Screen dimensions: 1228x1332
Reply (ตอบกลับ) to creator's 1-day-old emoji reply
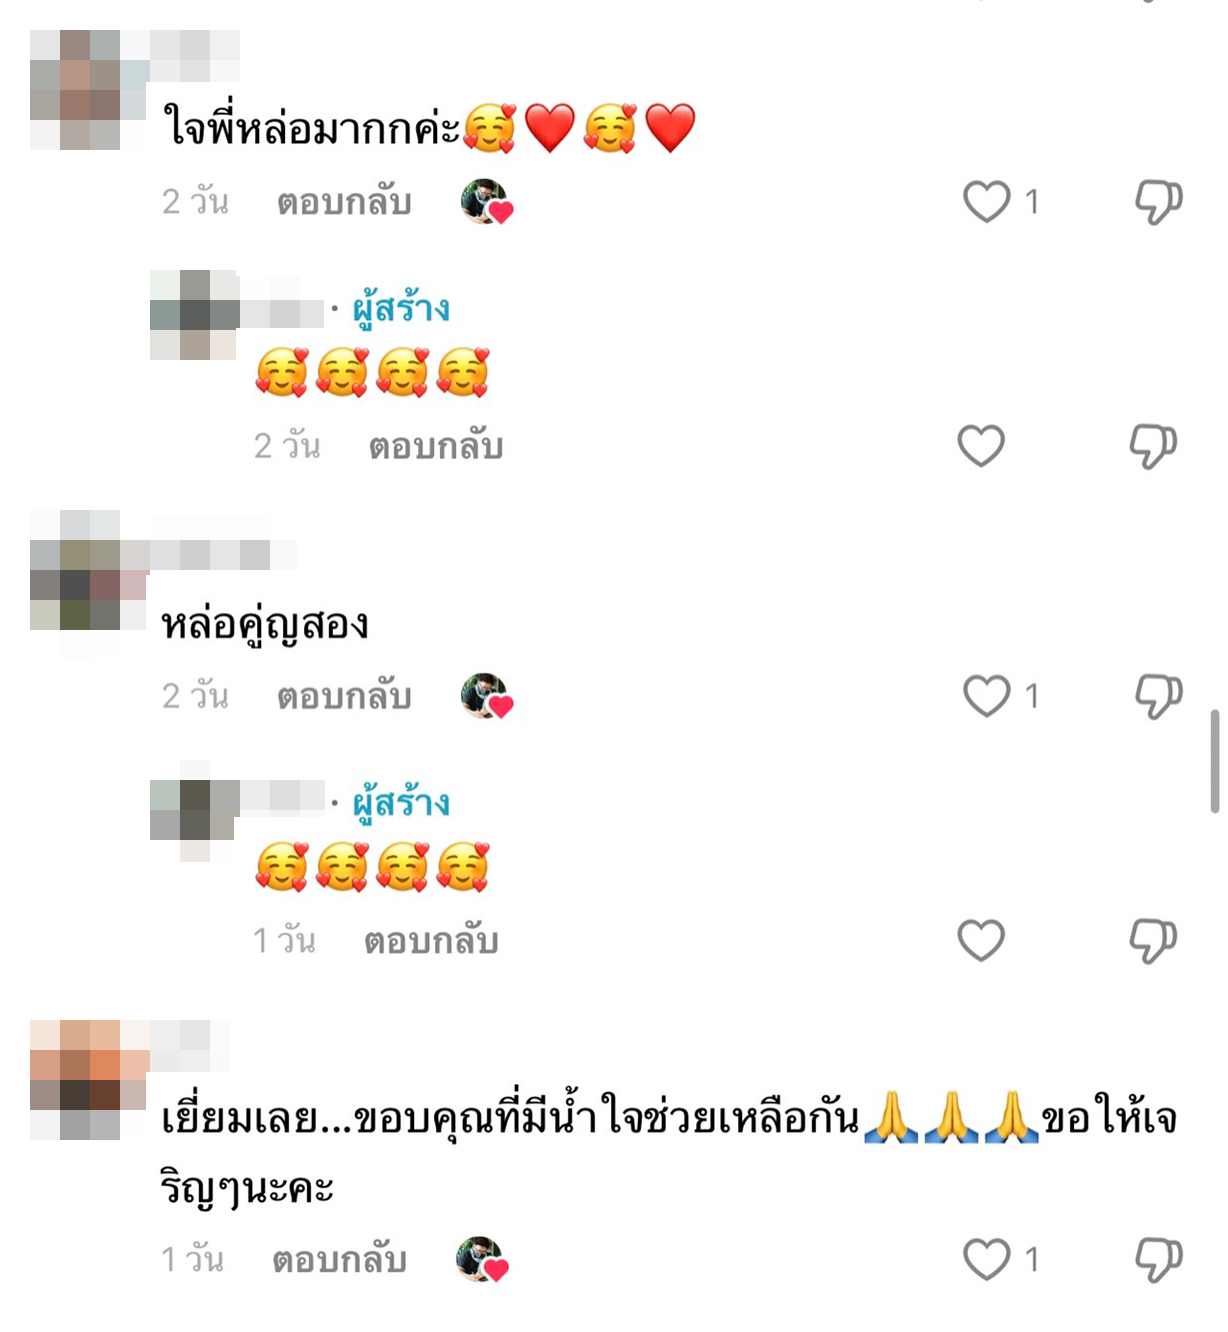click(x=431, y=941)
